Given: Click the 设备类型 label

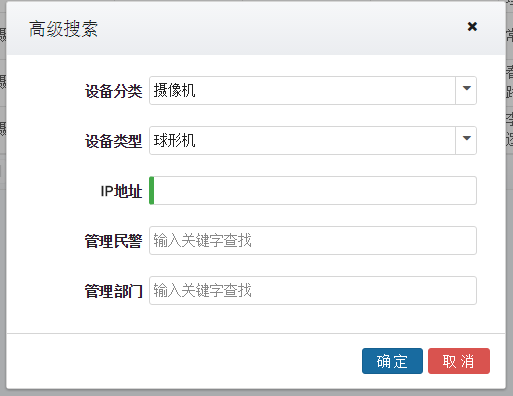Looking at the screenshot, I should coord(113,141).
